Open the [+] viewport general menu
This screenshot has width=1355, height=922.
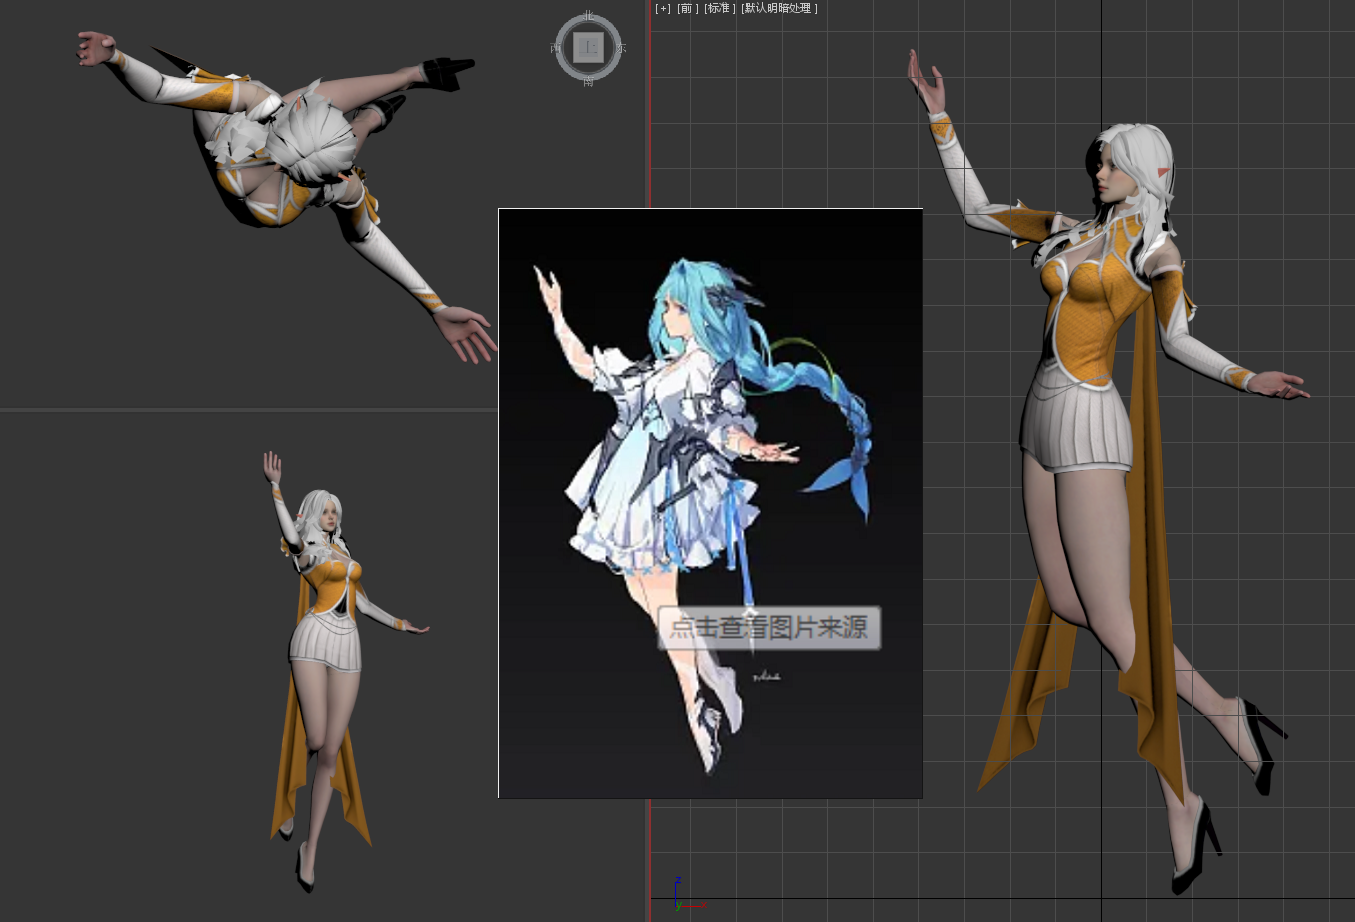pyautogui.click(x=663, y=8)
